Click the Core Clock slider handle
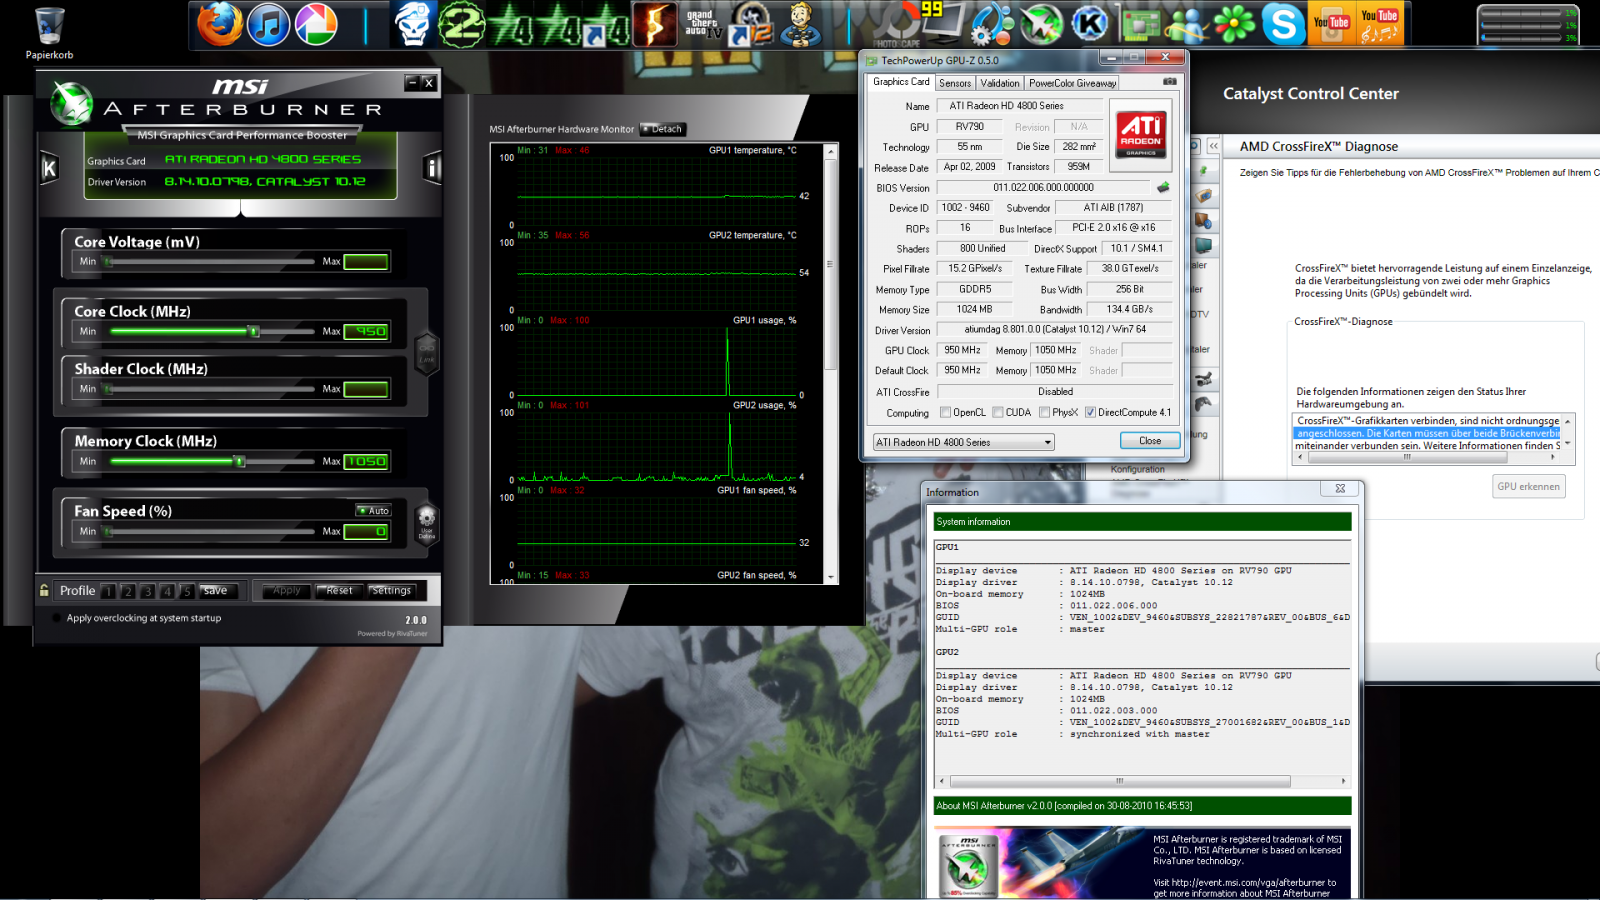1600x900 pixels. pos(254,331)
